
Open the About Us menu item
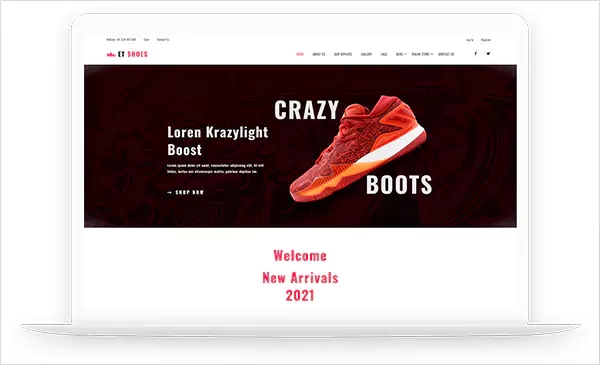click(x=319, y=54)
